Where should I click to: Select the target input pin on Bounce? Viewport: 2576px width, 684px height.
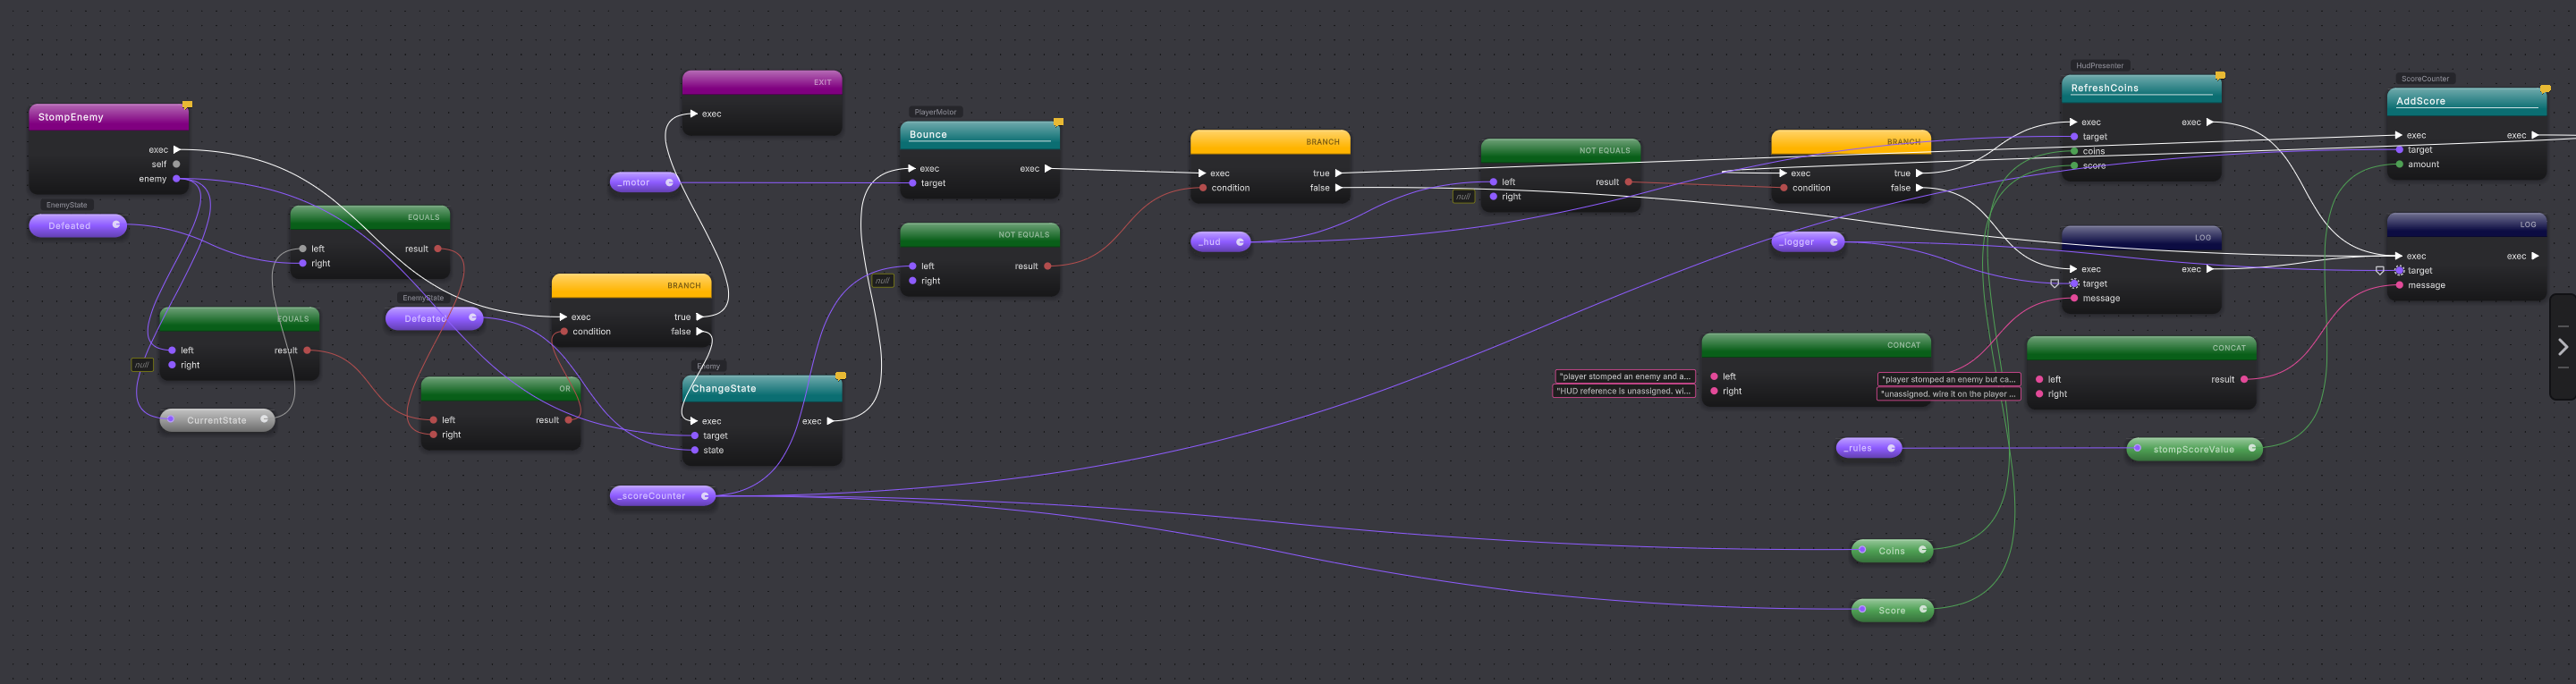[912, 183]
